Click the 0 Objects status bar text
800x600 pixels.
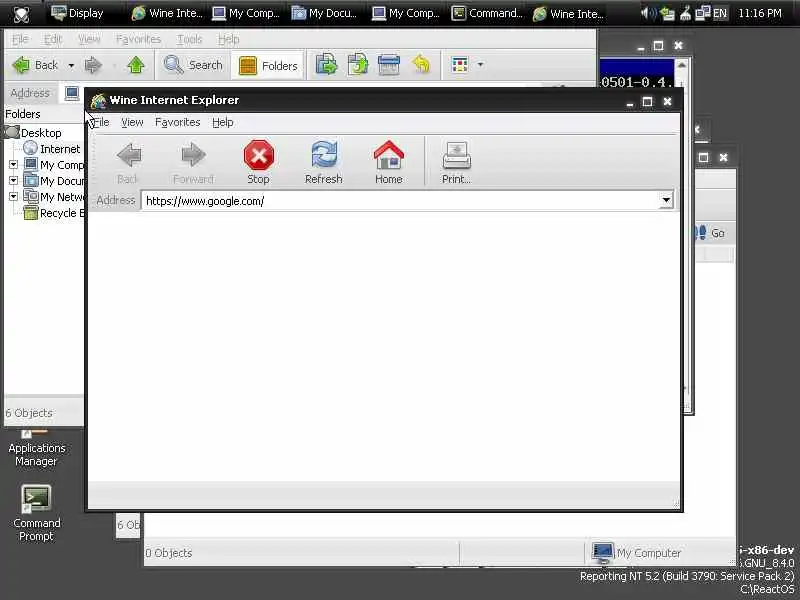pyautogui.click(x=169, y=553)
